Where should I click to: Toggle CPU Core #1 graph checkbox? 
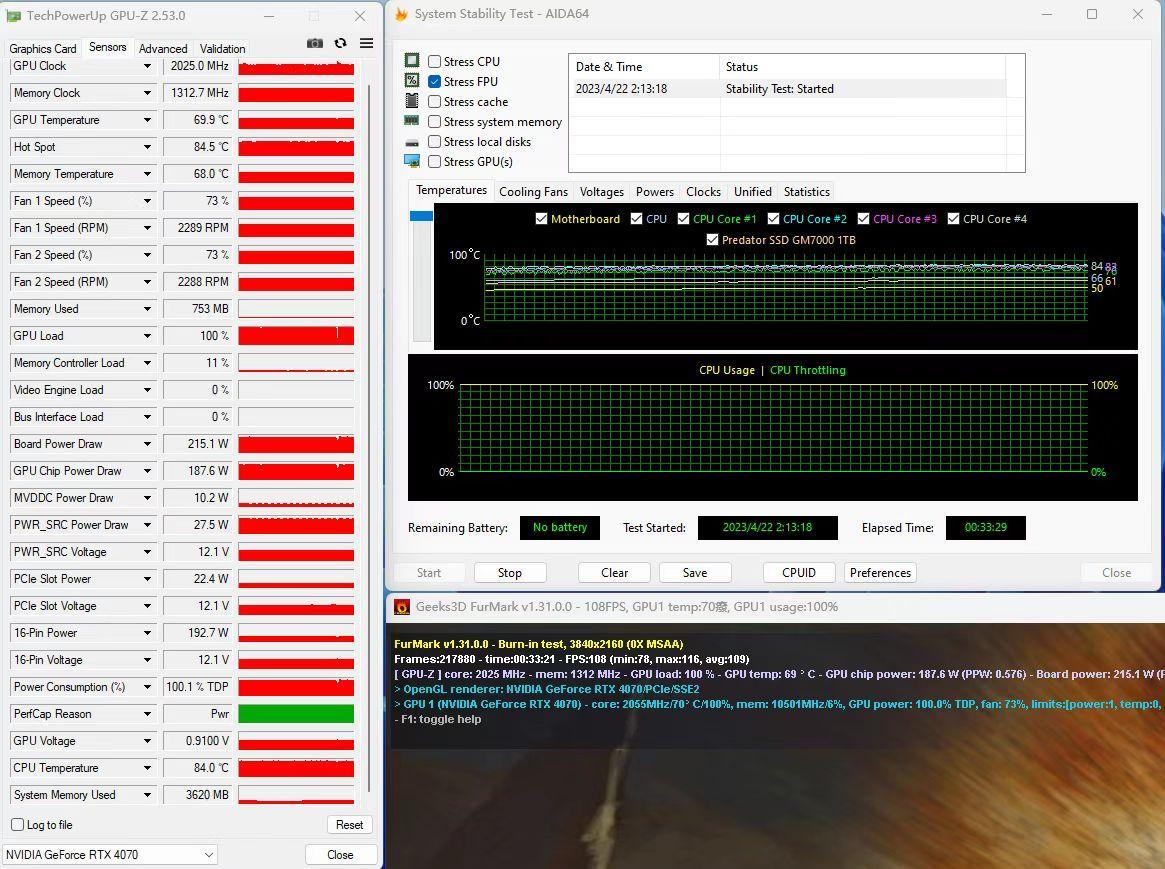[x=684, y=219]
